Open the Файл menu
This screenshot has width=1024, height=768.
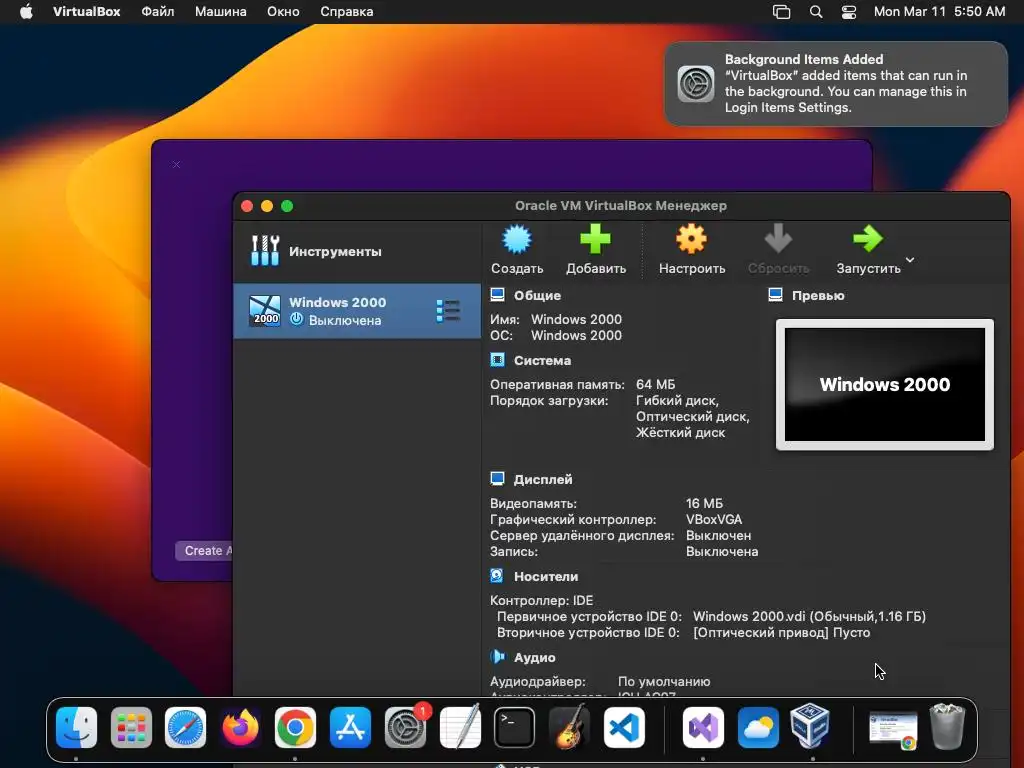(x=157, y=12)
